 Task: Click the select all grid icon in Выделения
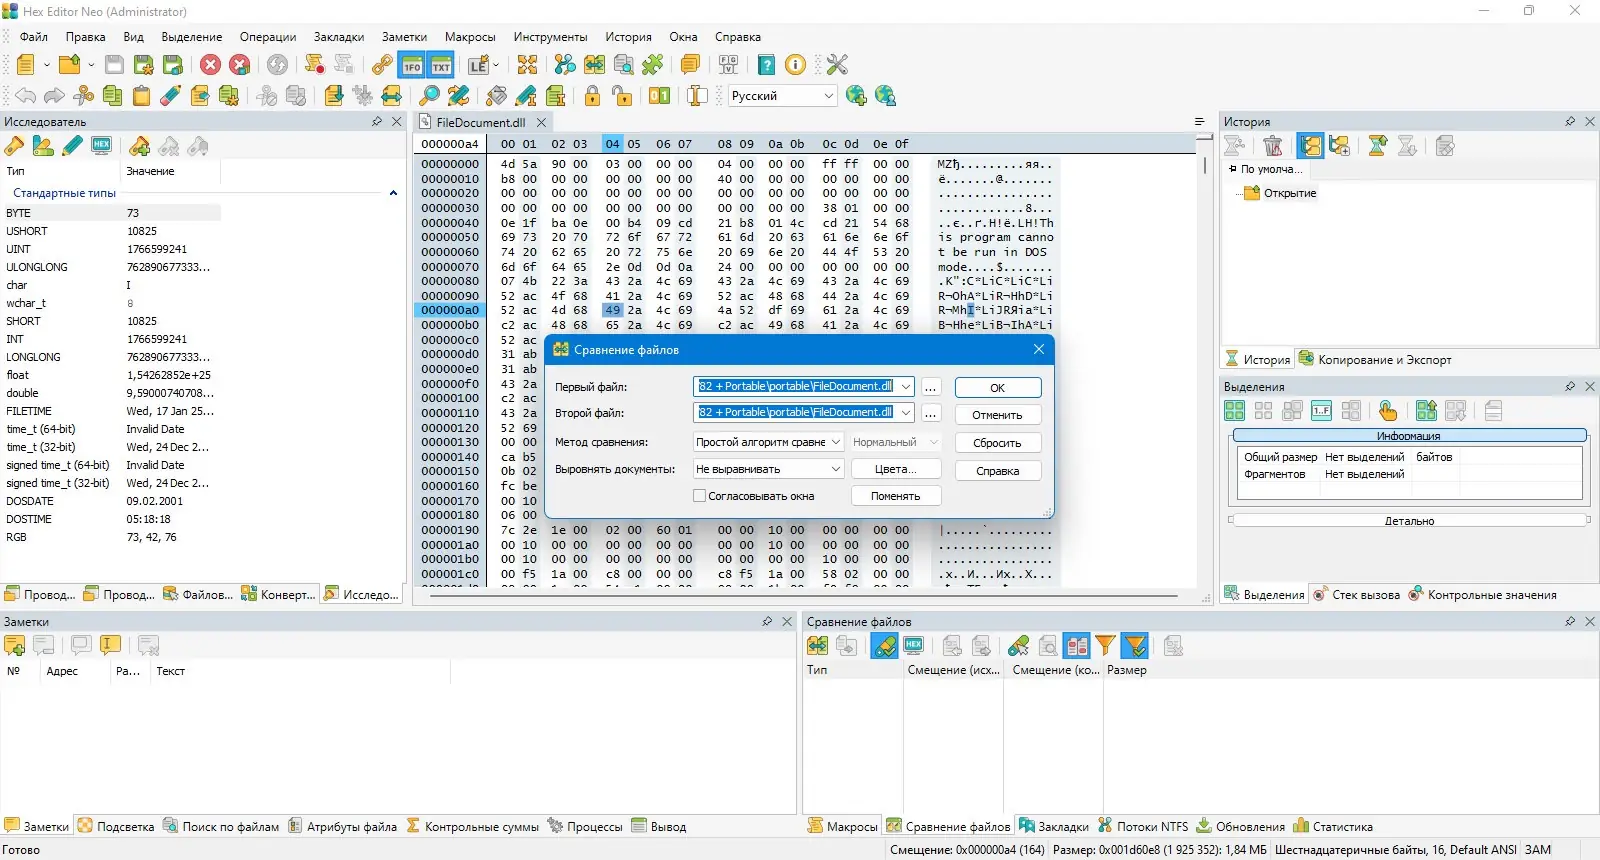coord(1235,411)
